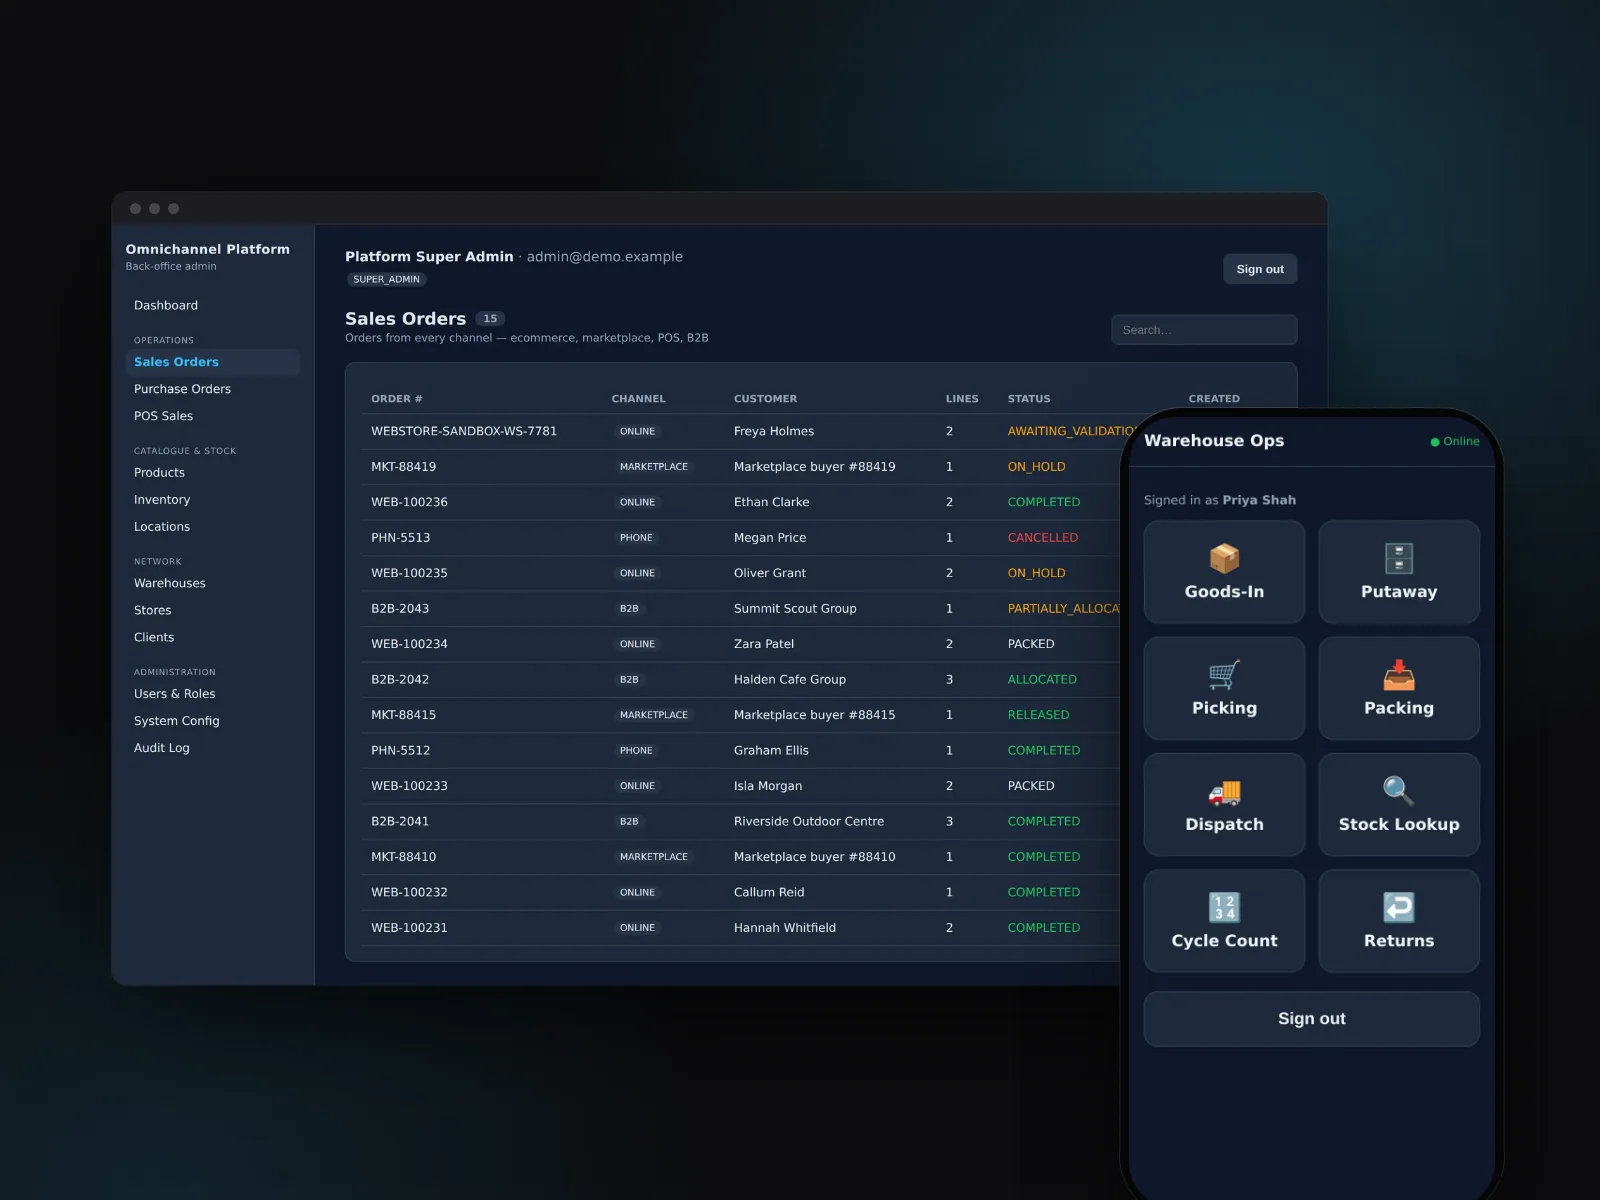
Task: Open Stores in the sidebar
Action: click(152, 610)
